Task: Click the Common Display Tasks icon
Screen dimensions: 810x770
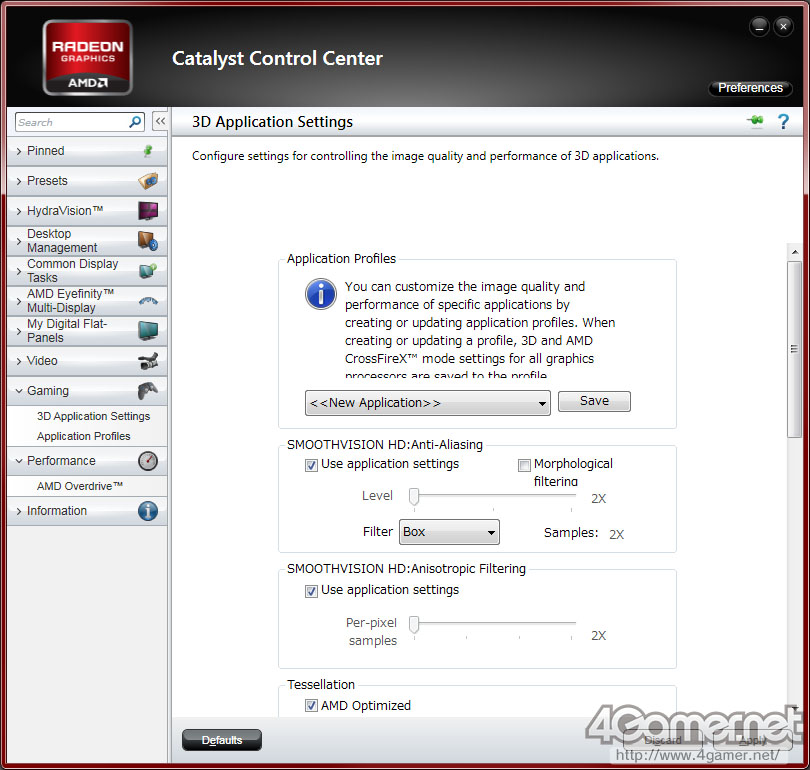Action: 148,271
